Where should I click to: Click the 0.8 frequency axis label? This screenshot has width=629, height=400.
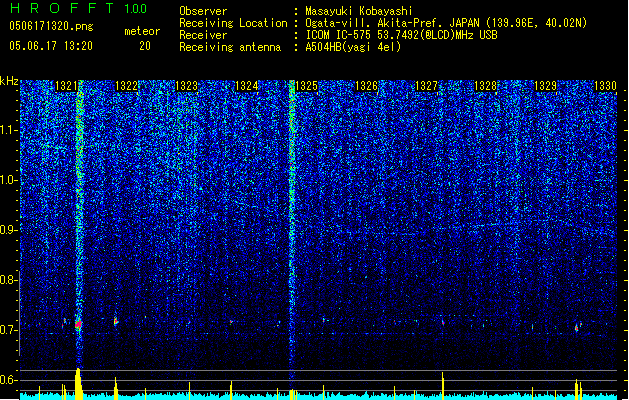point(8,280)
